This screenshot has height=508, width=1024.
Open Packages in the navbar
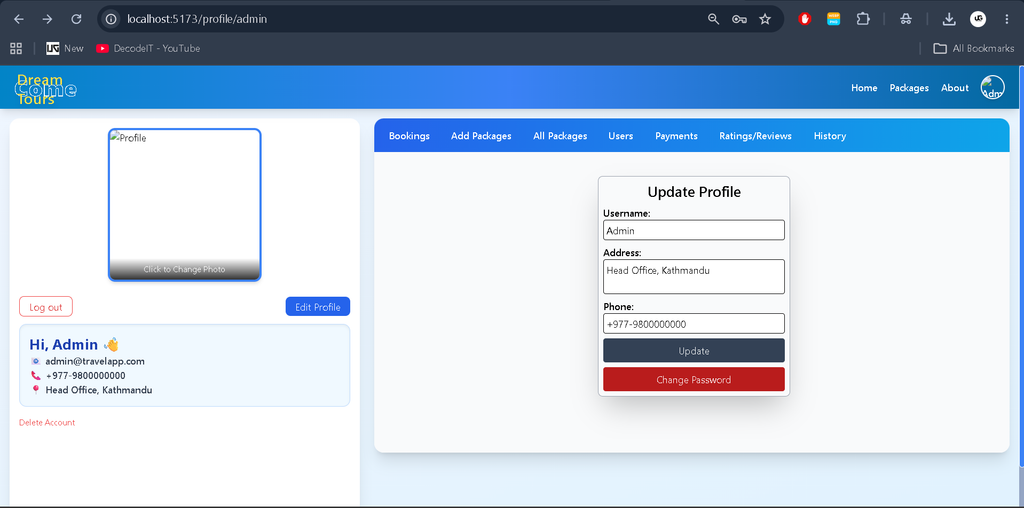coord(909,87)
